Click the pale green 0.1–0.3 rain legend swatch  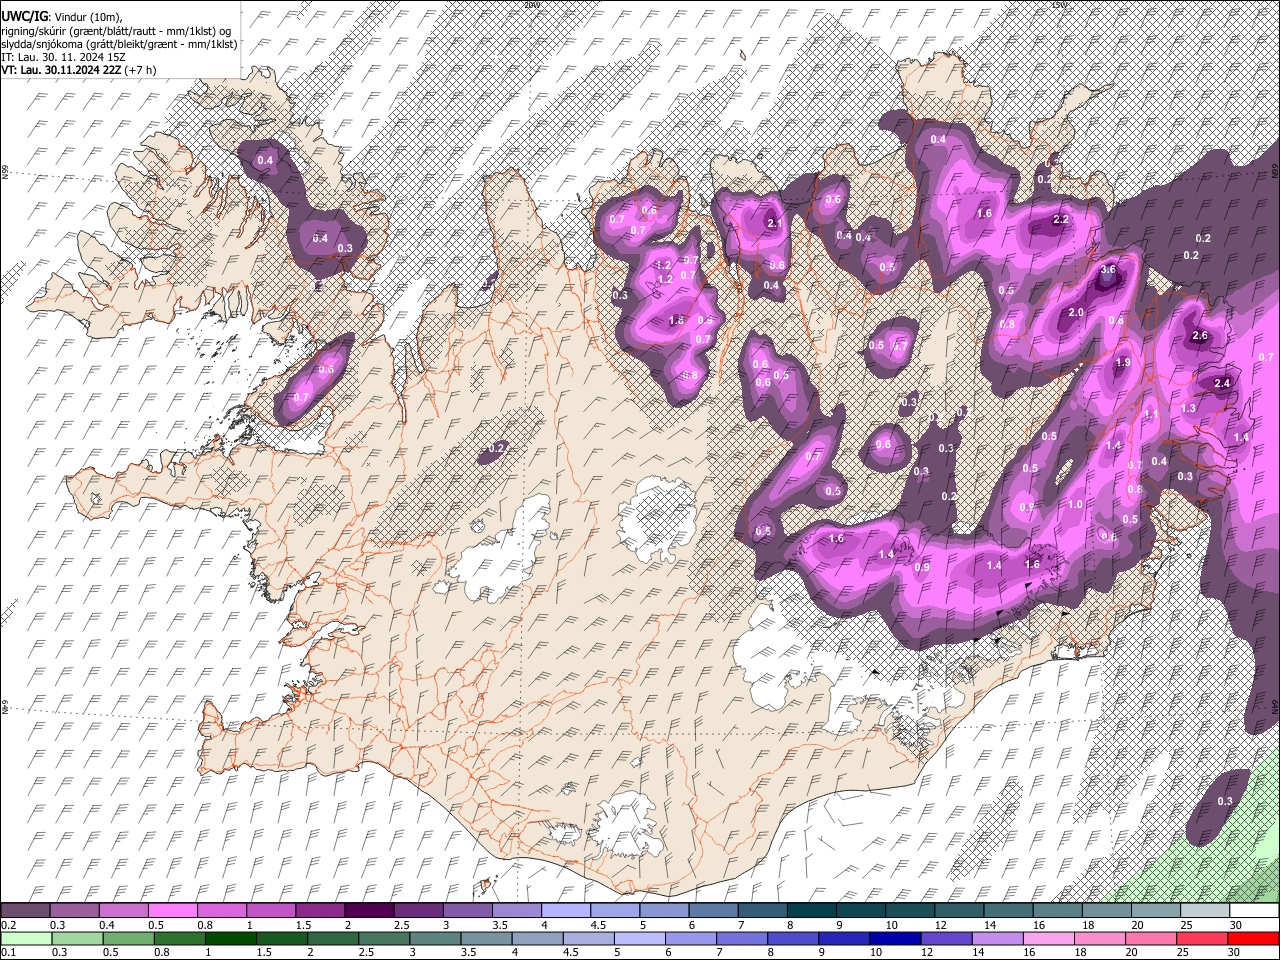[x=25, y=939]
